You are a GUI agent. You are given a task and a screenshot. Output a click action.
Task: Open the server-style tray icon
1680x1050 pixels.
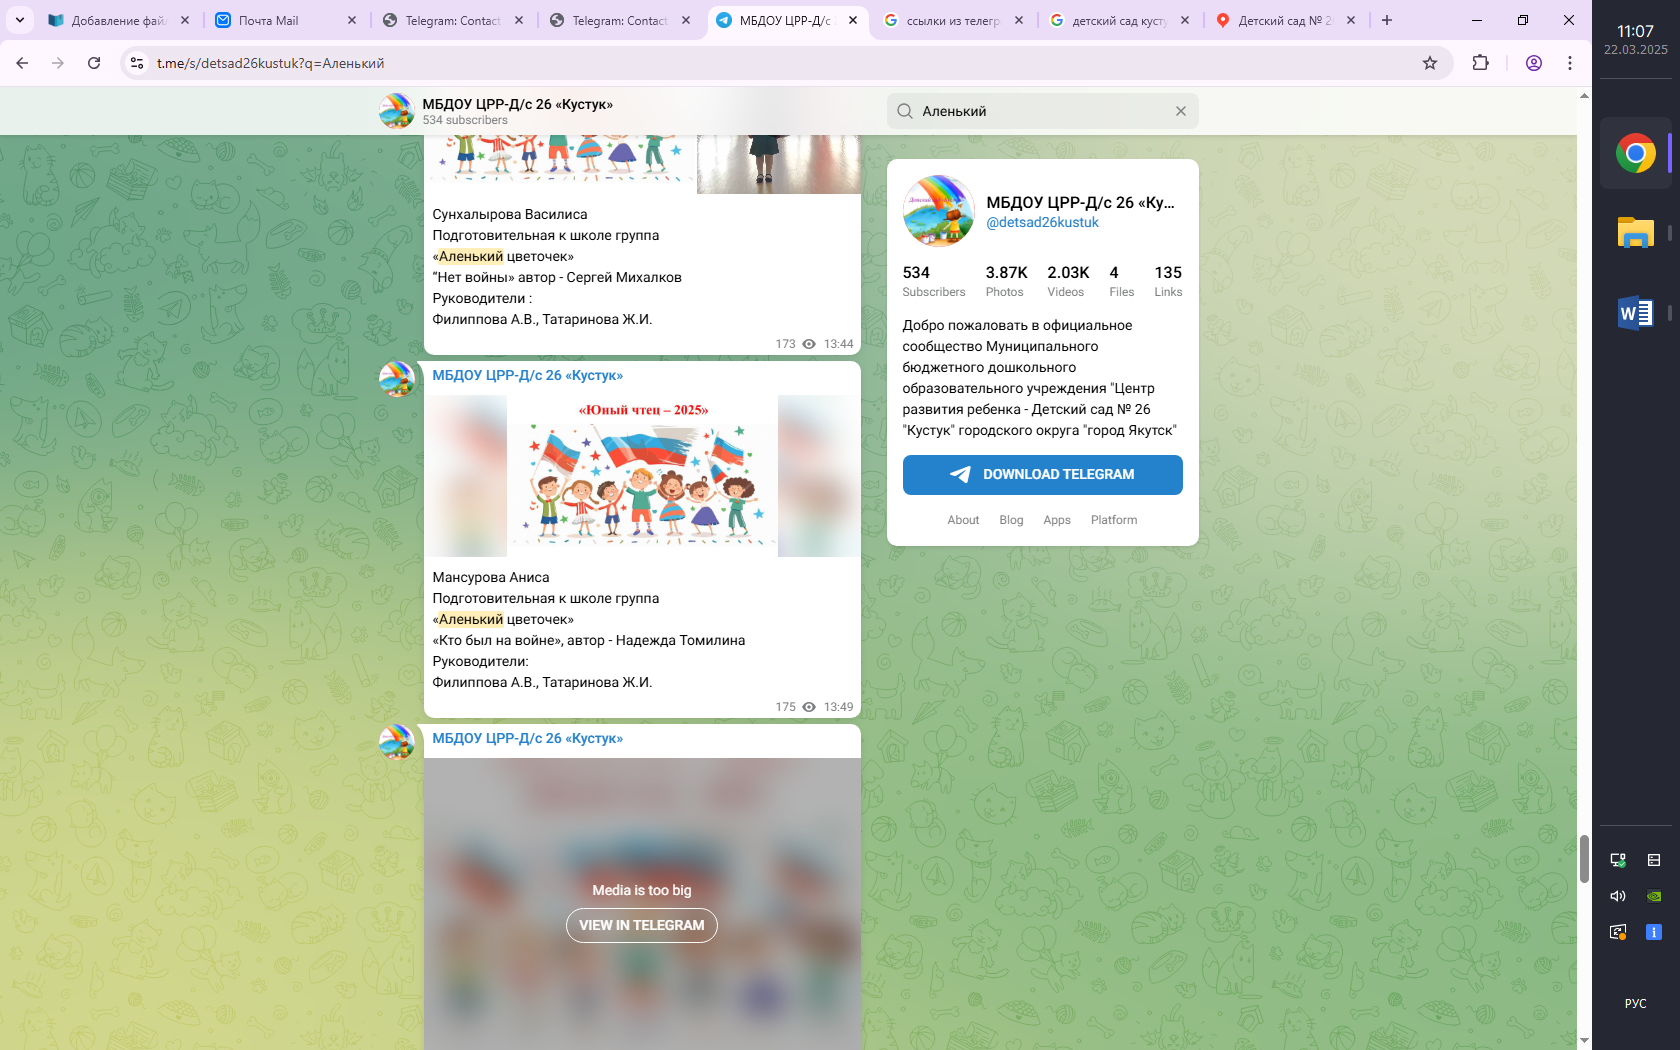tap(1654, 860)
